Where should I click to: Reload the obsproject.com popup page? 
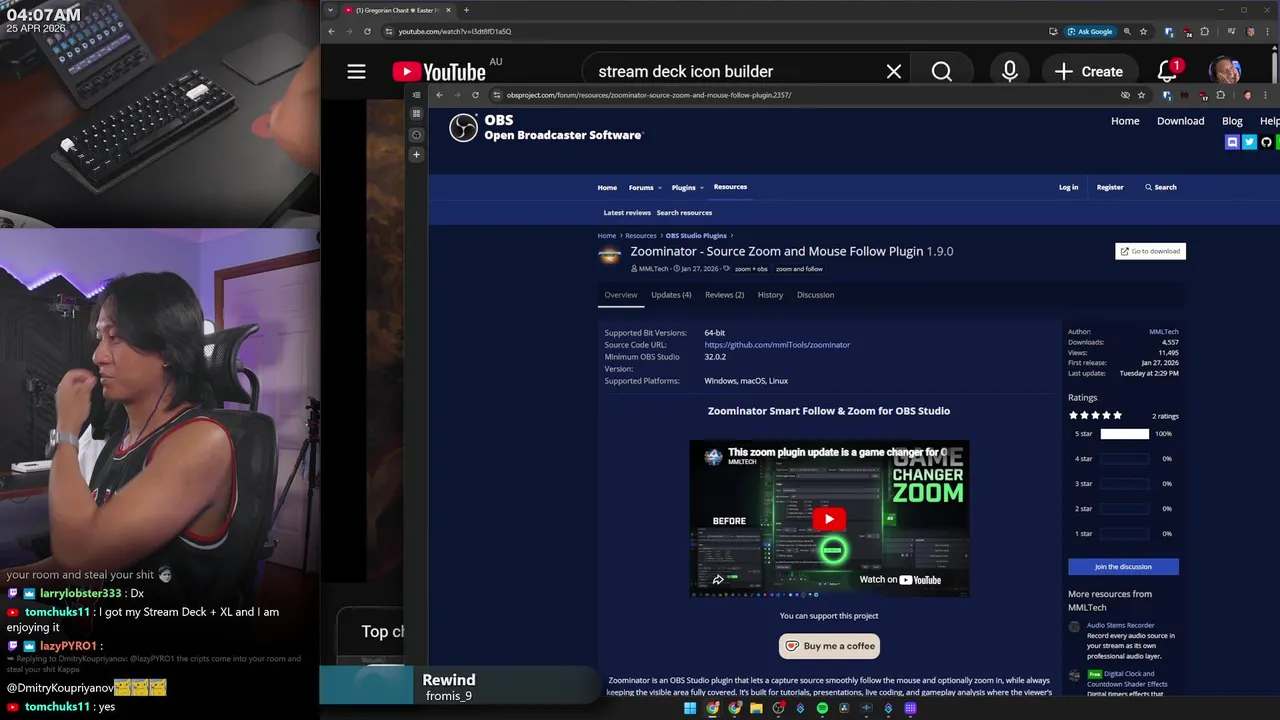point(475,95)
